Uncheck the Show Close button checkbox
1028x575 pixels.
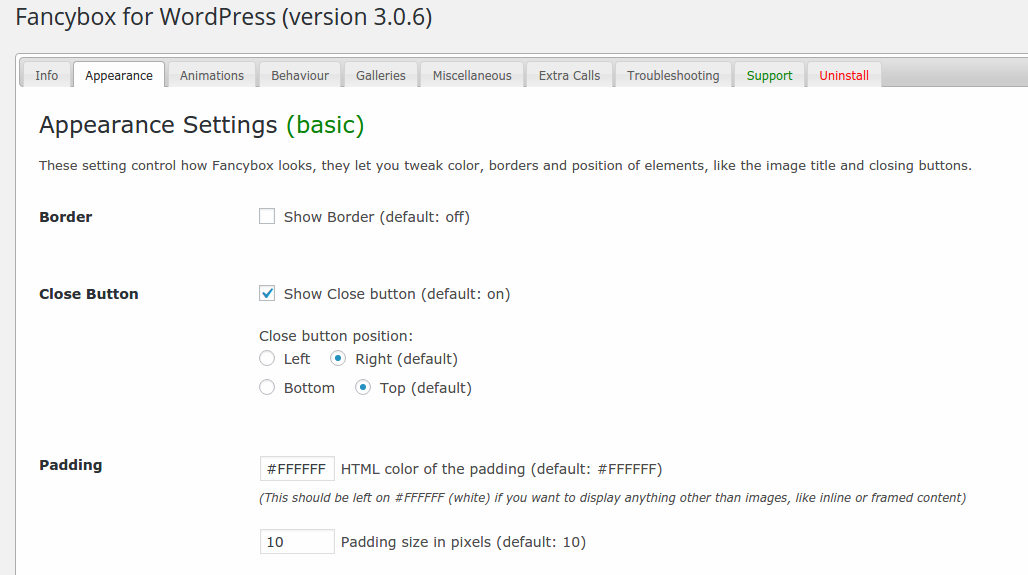(x=267, y=293)
